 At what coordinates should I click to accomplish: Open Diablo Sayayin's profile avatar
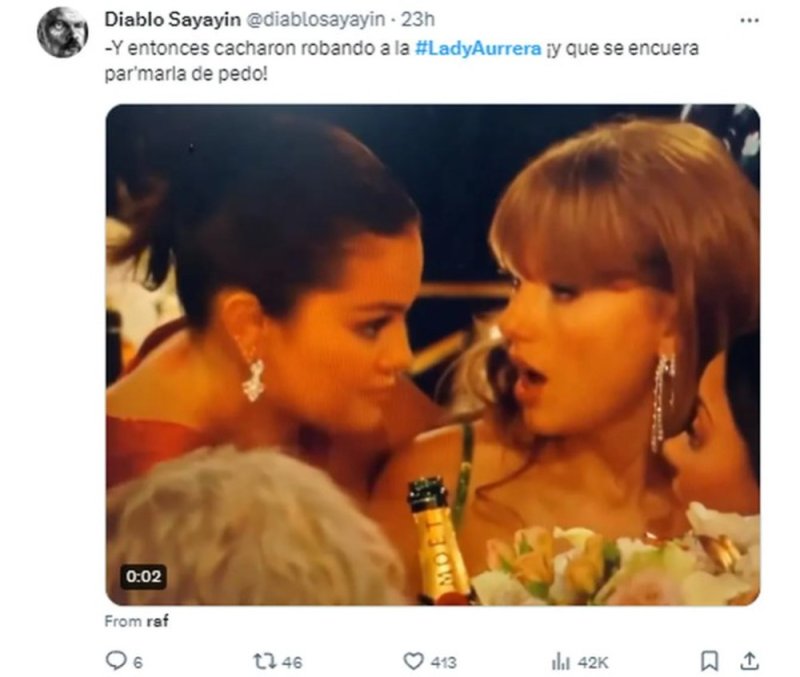62,32
